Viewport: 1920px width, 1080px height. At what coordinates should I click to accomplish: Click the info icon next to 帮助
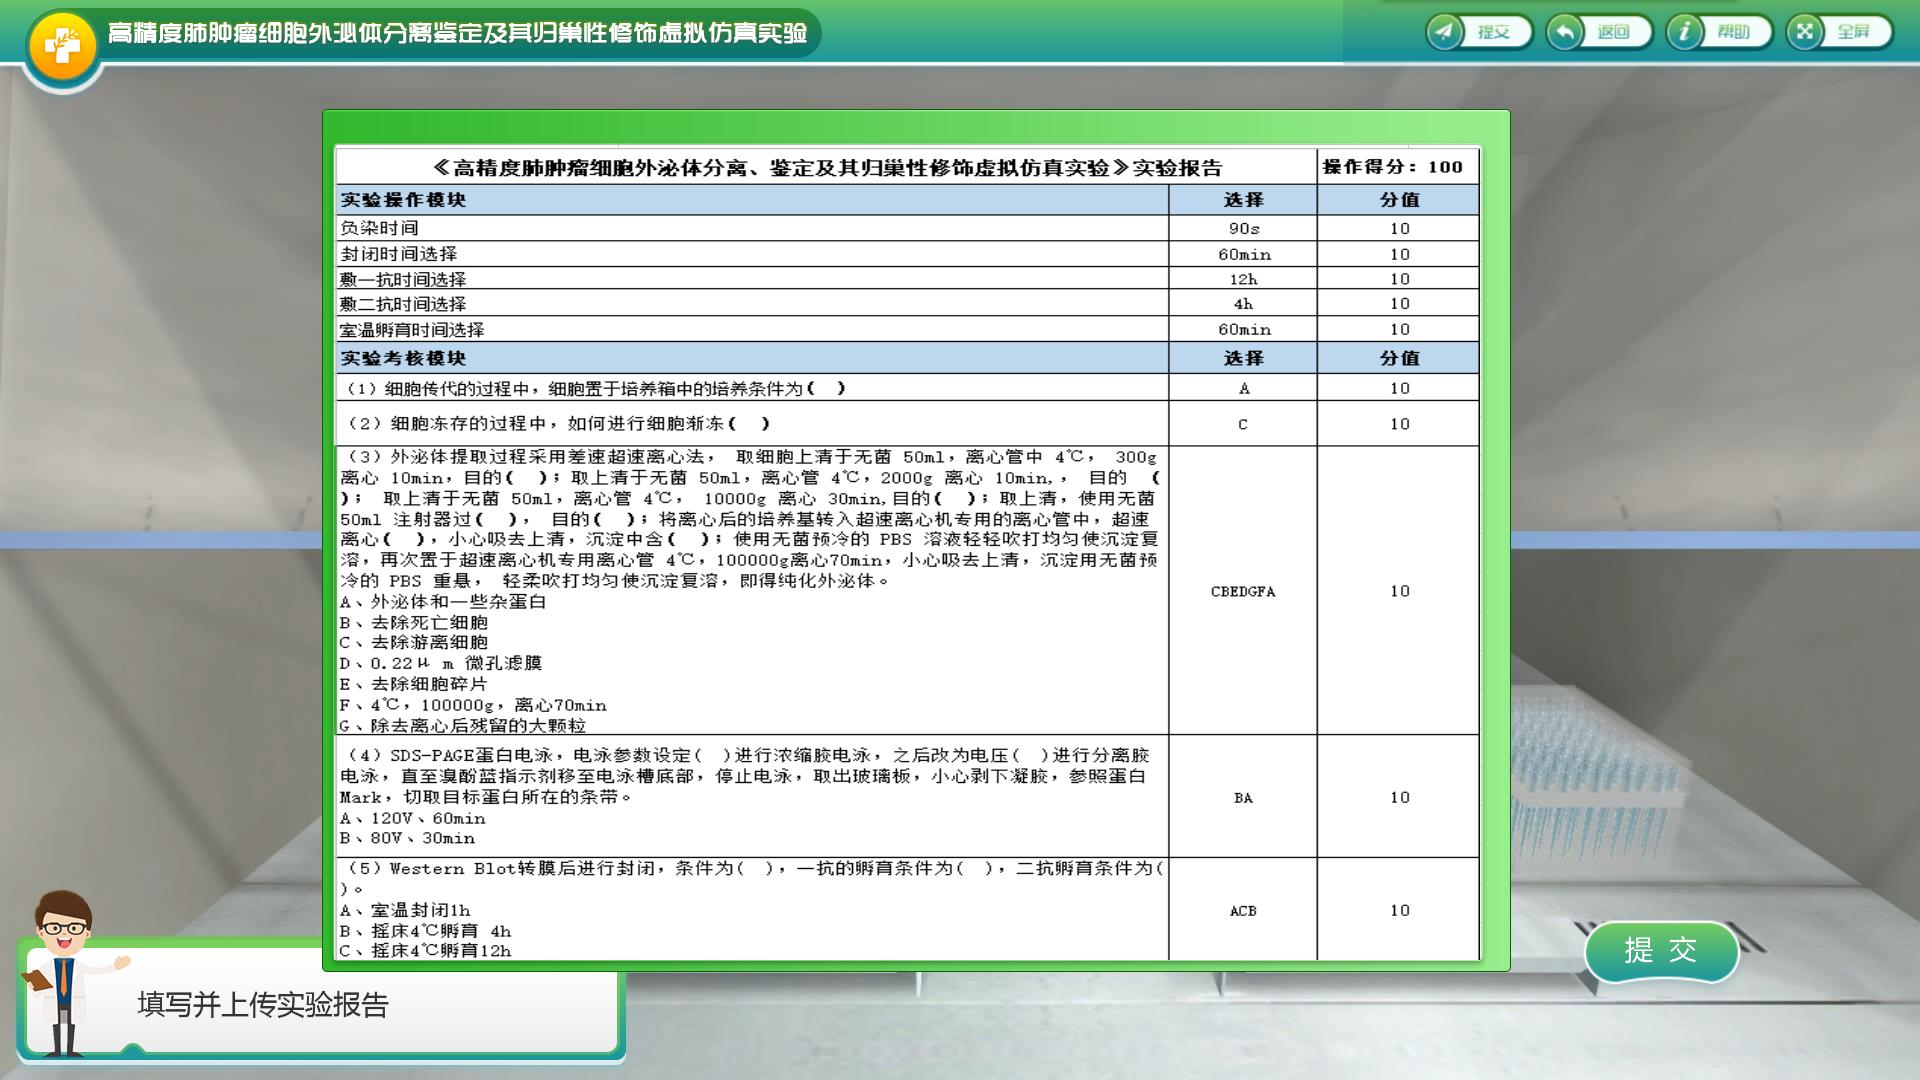1685,32
